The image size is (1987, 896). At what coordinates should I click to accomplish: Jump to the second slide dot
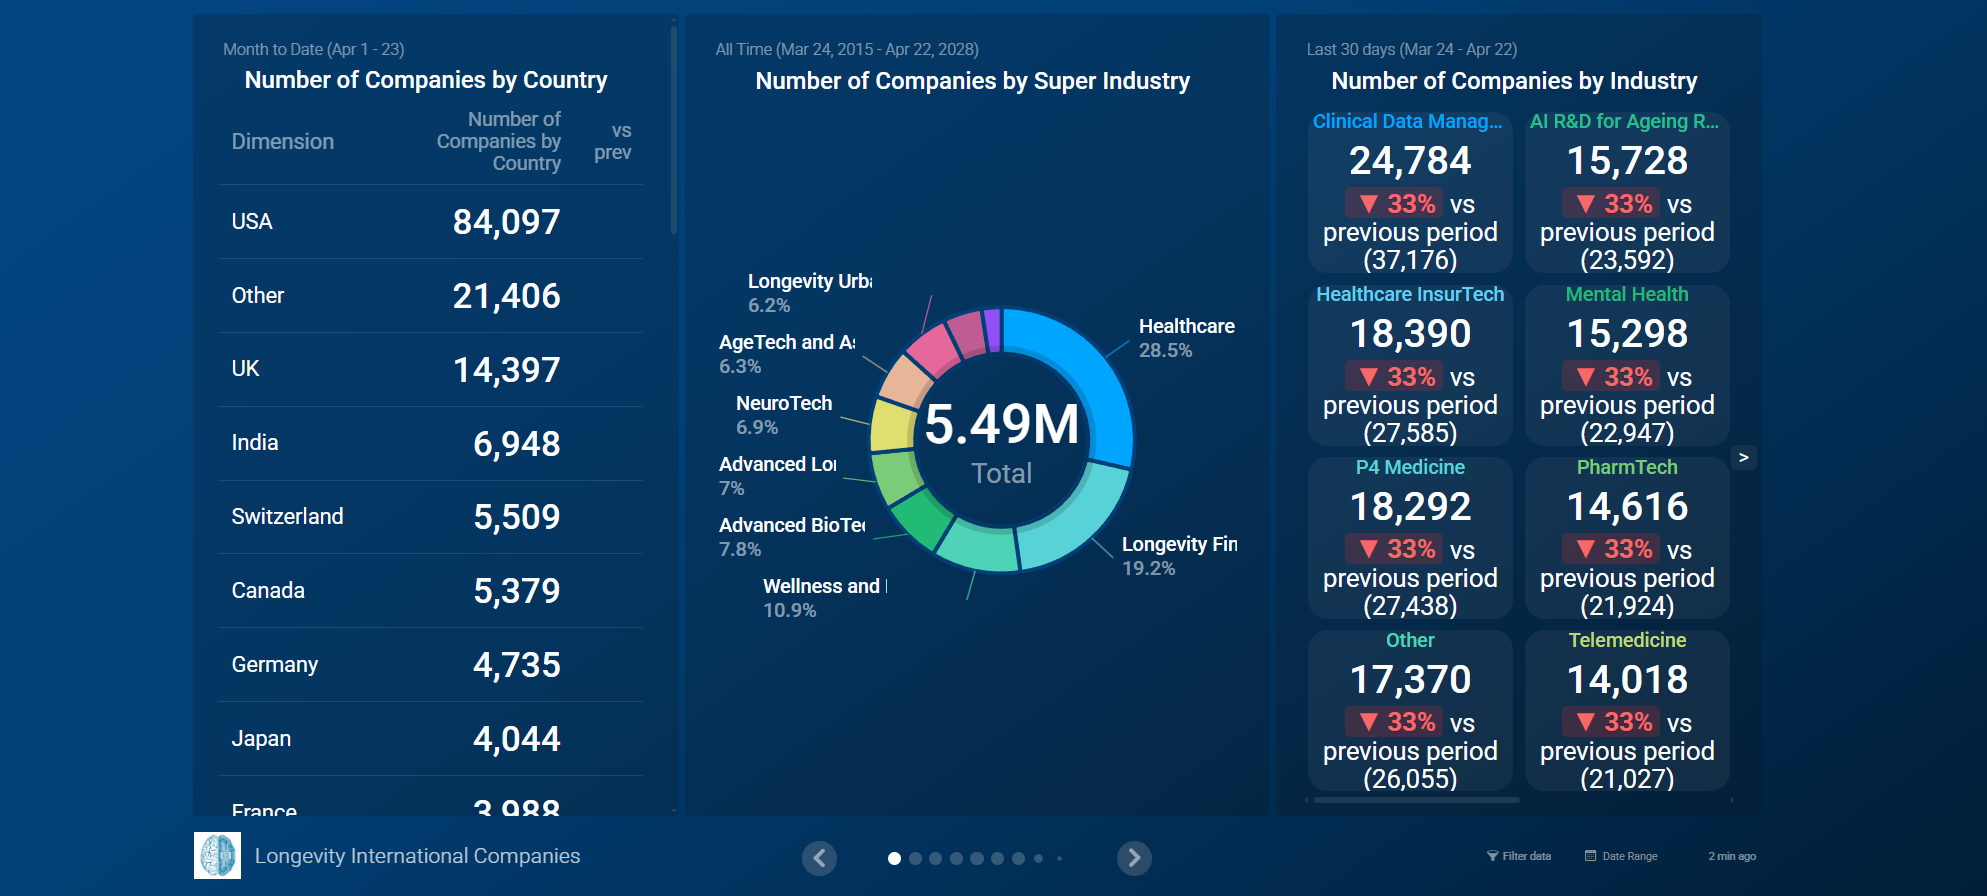pyautogui.click(x=915, y=858)
